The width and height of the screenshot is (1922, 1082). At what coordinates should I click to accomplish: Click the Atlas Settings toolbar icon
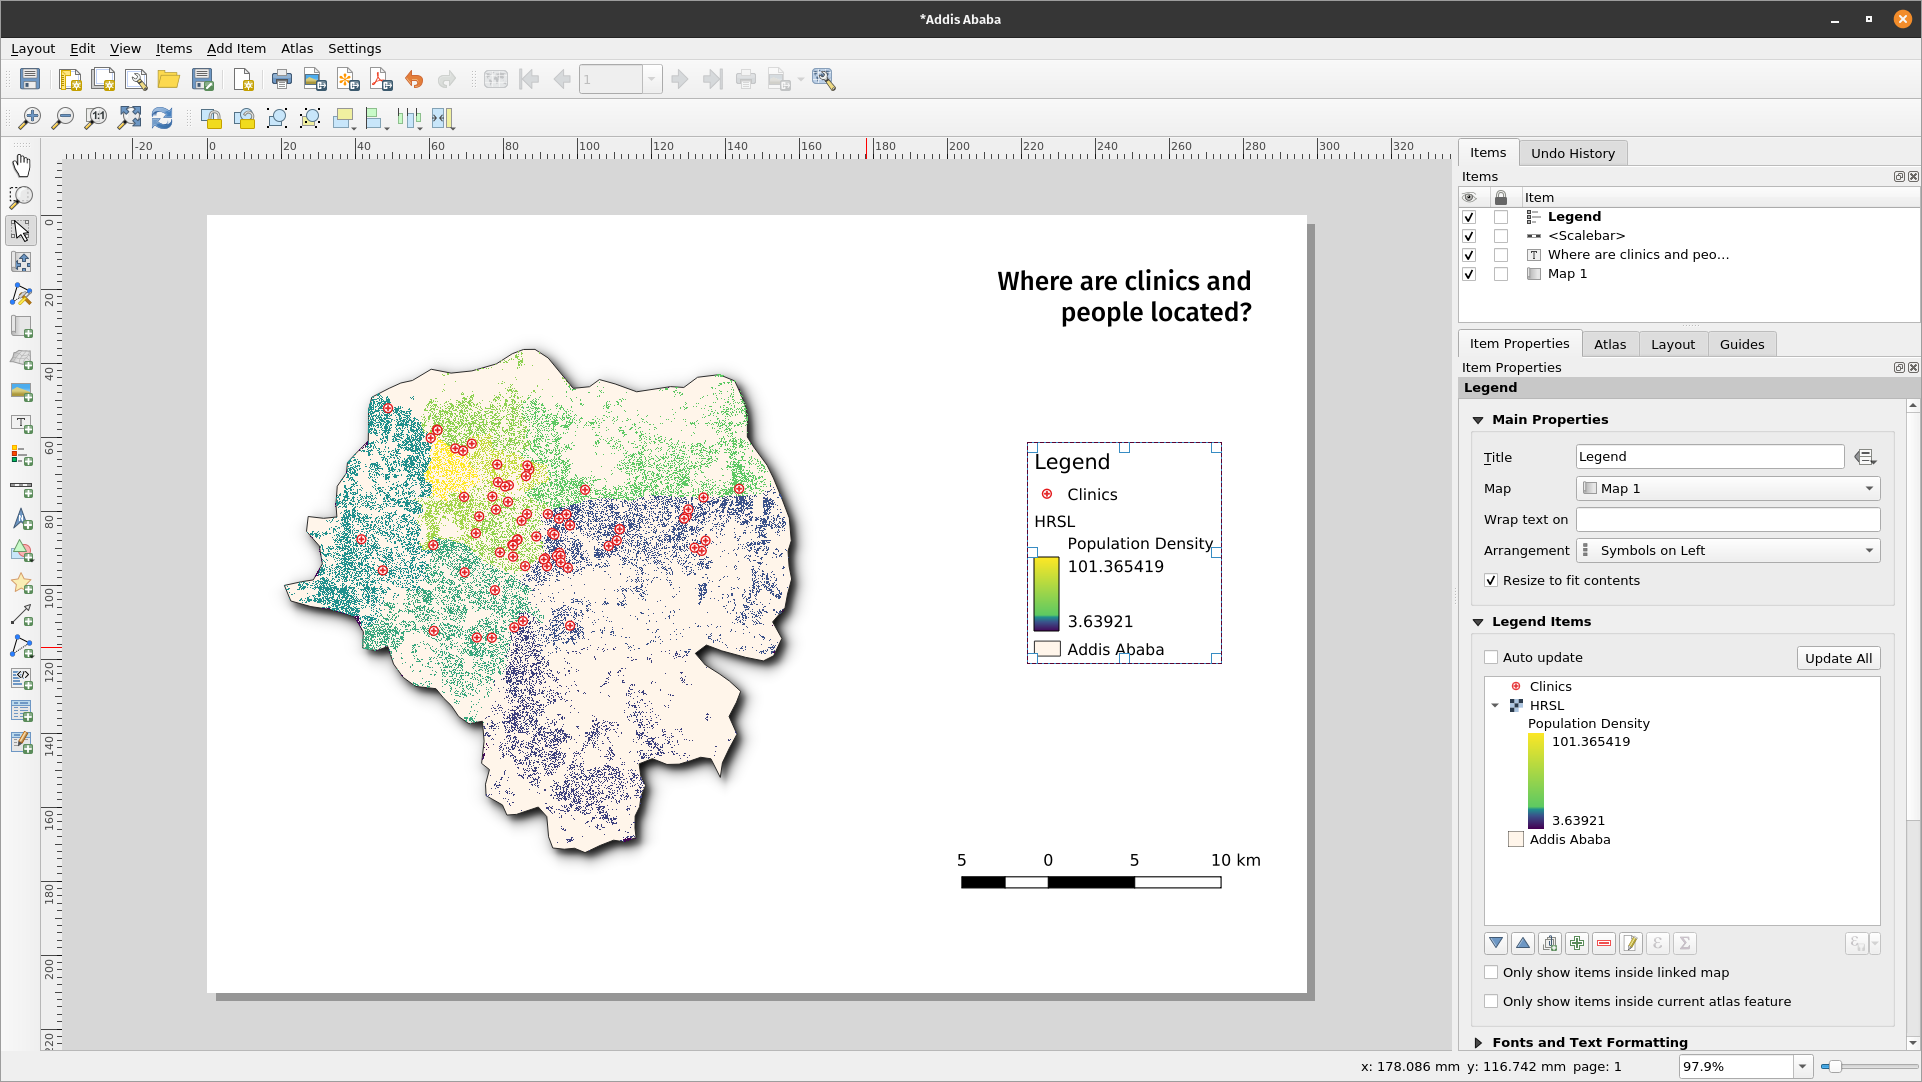824,80
